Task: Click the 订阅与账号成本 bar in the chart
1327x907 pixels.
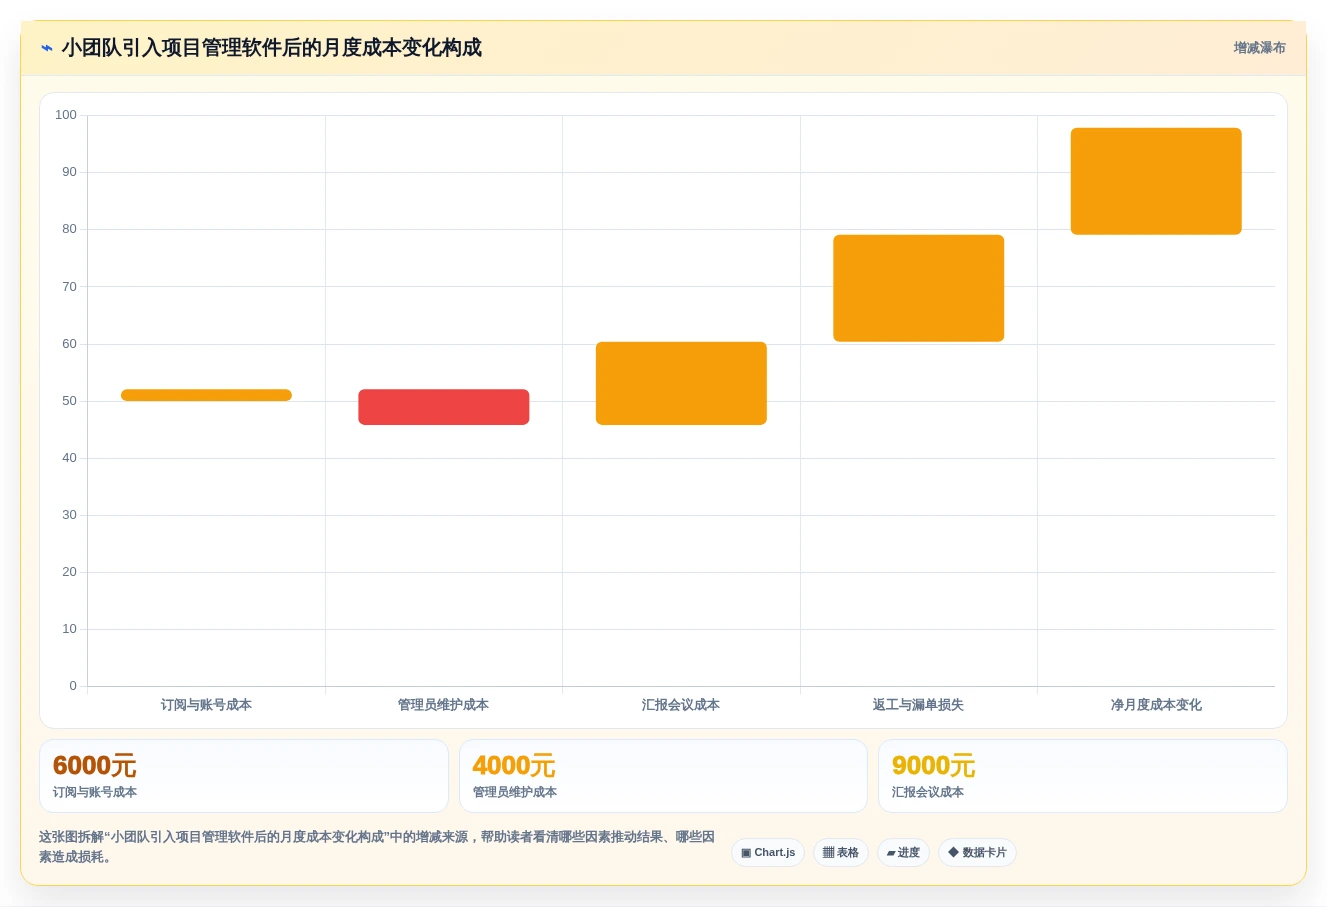Action: tap(206, 395)
